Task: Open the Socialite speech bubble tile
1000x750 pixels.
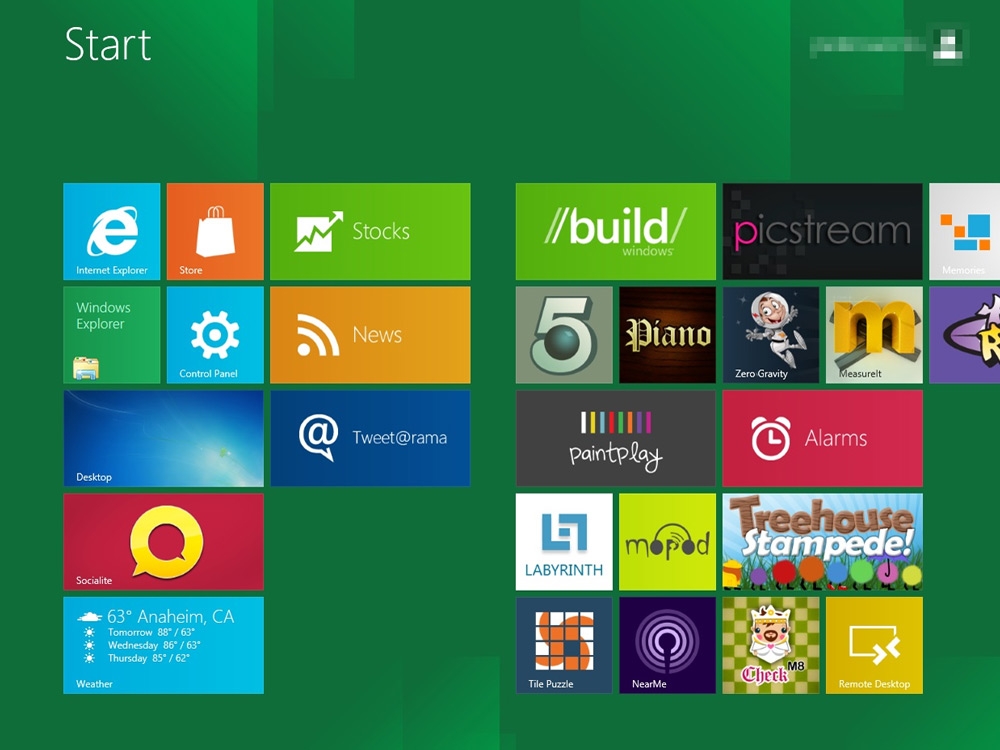Action: [x=163, y=541]
